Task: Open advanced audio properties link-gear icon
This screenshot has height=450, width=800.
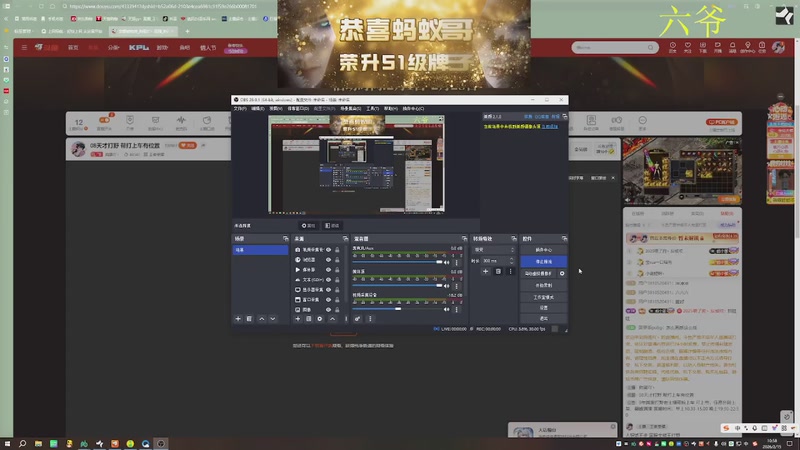Action: tap(358, 319)
